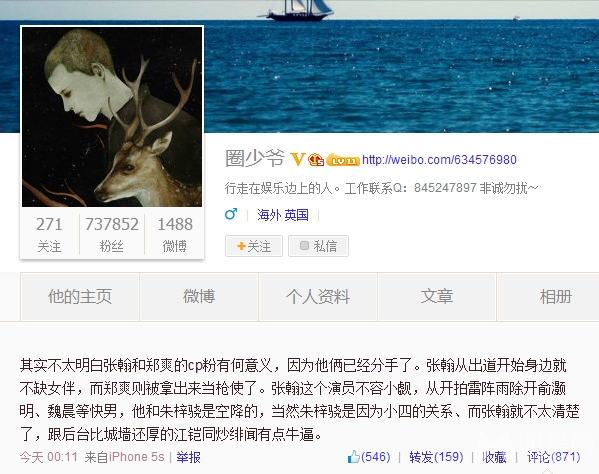This screenshot has width=599, height=474.
Task: Open the deer portrait profile avatar
Action: coord(112,117)
